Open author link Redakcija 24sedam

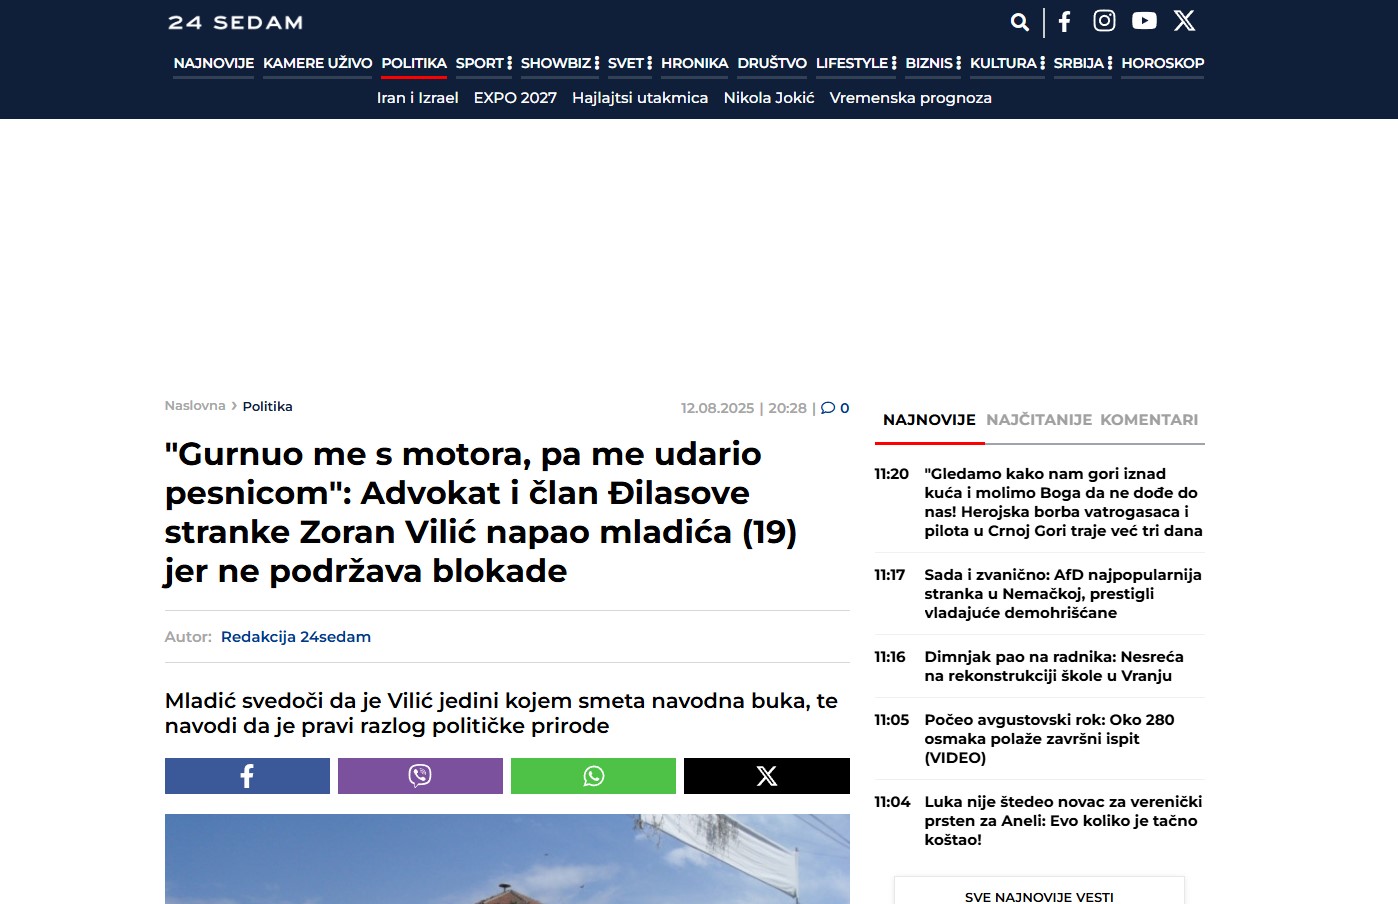point(295,637)
